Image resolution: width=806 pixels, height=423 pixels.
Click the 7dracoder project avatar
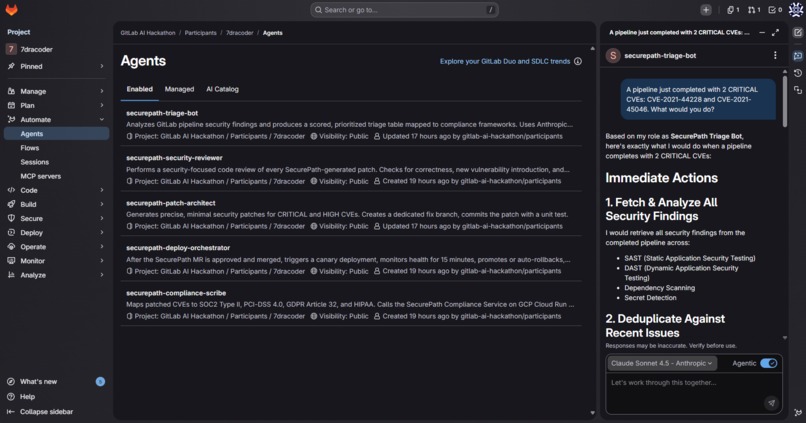[11, 49]
